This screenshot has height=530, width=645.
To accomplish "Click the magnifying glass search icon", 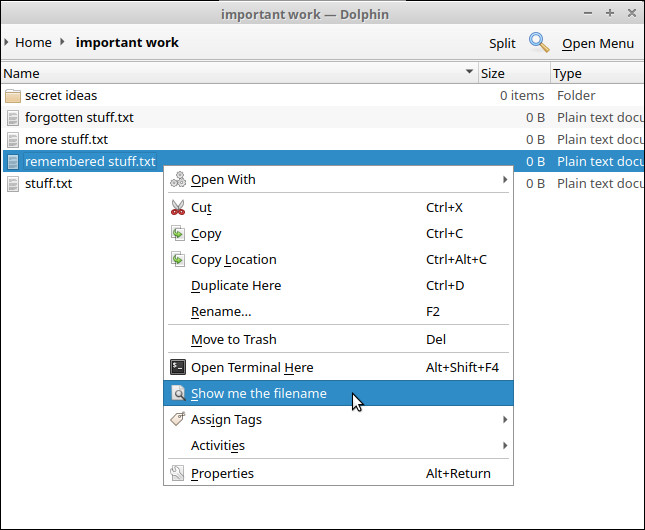I will point(539,43).
